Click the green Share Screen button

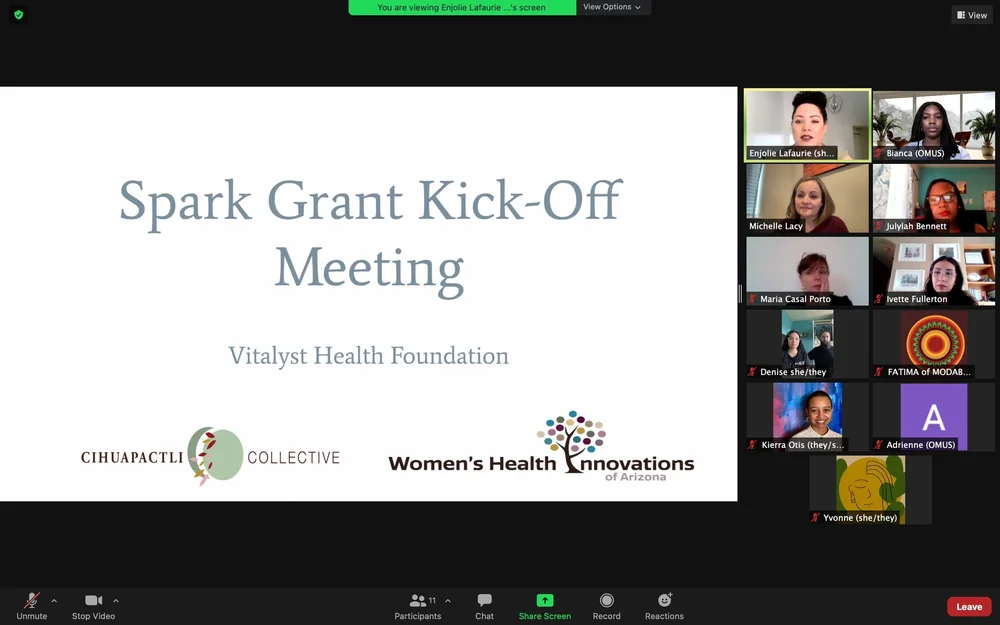[545, 607]
